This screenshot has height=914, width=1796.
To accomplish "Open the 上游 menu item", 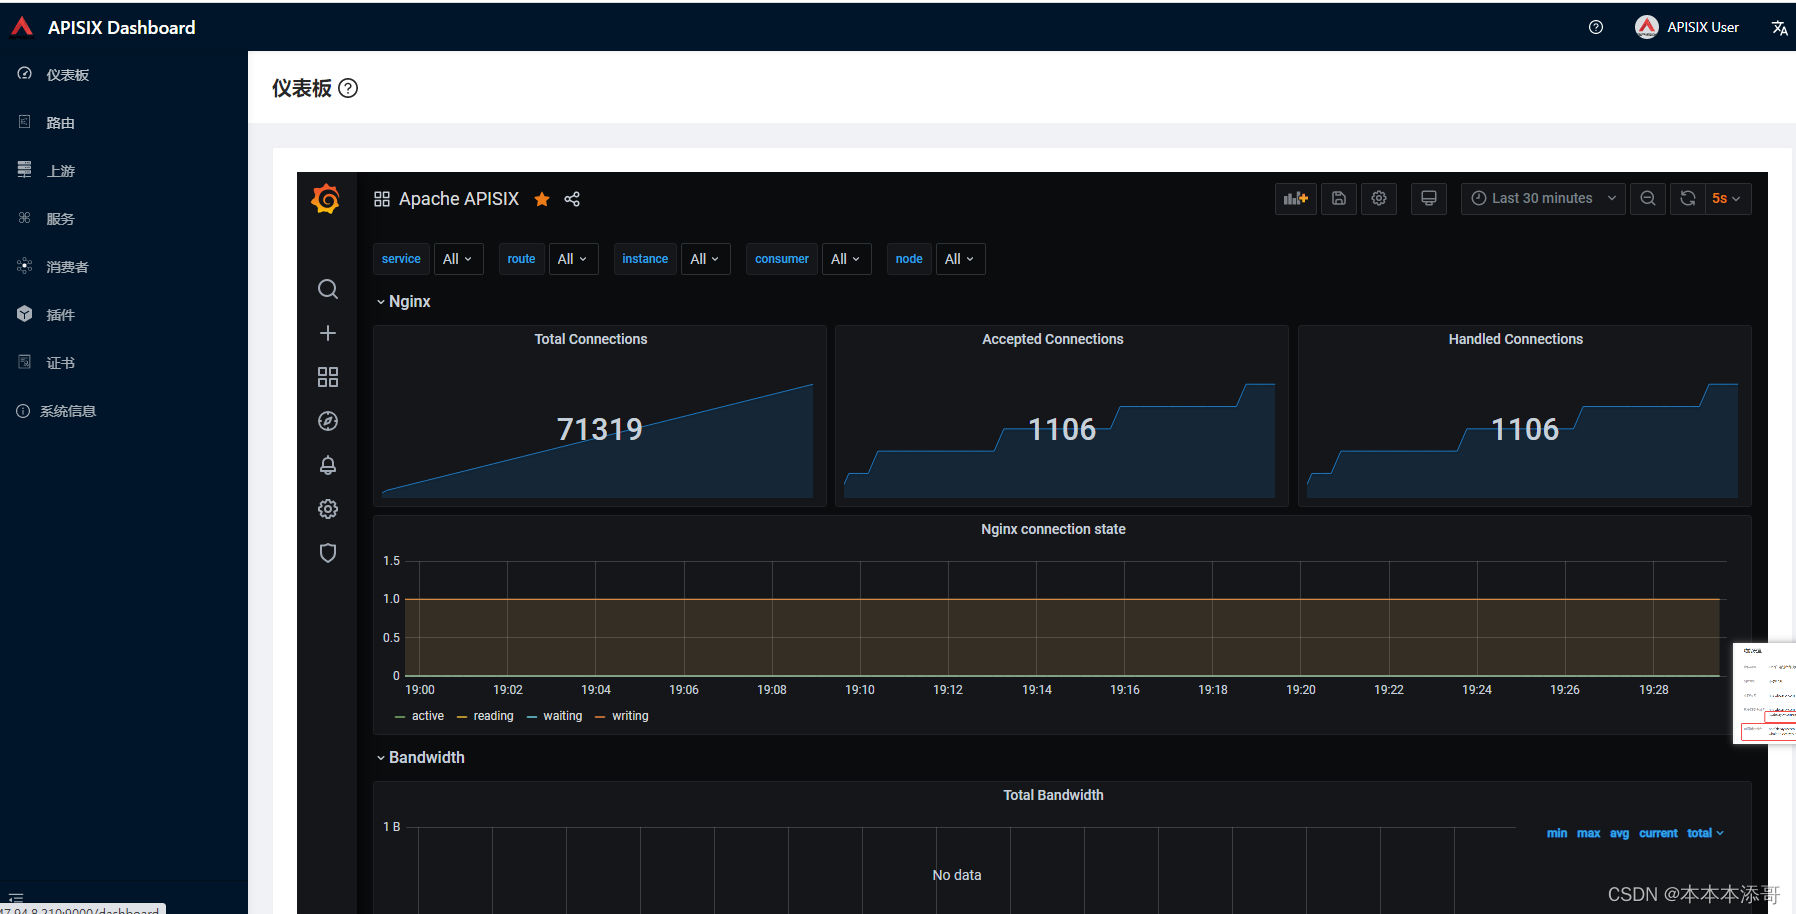I will [124, 171].
